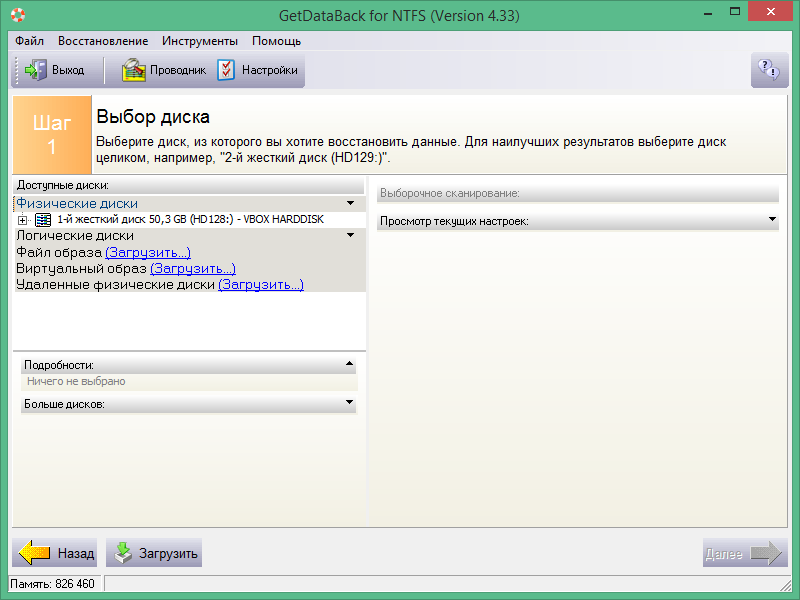Click Загрузить link for Виртуальный образ

tap(193, 268)
